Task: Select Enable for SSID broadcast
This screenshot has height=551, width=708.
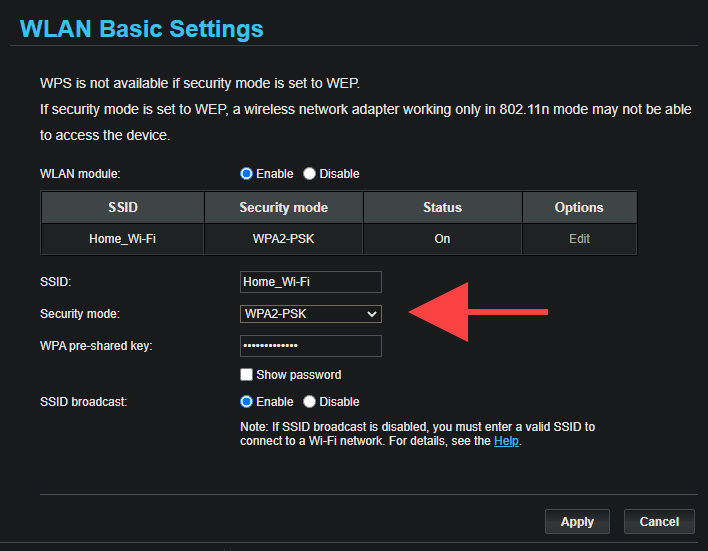Action: pyautogui.click(x=246, y=402)
